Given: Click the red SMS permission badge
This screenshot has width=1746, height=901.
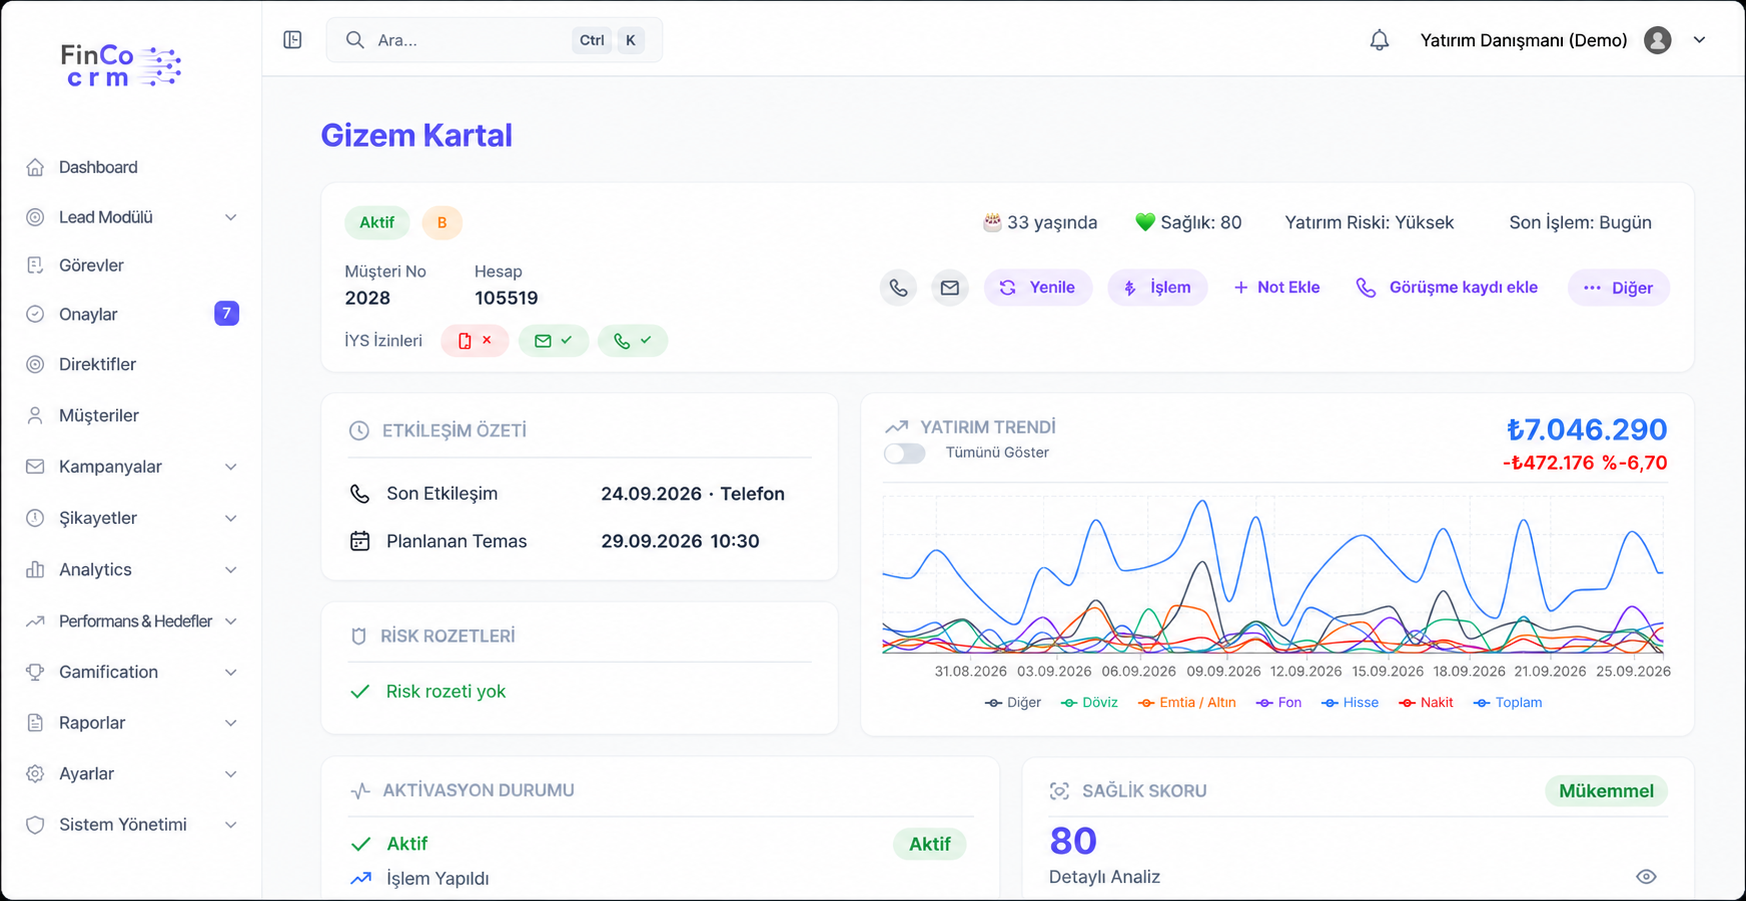Looking at the screenshot, I should 475,341.
